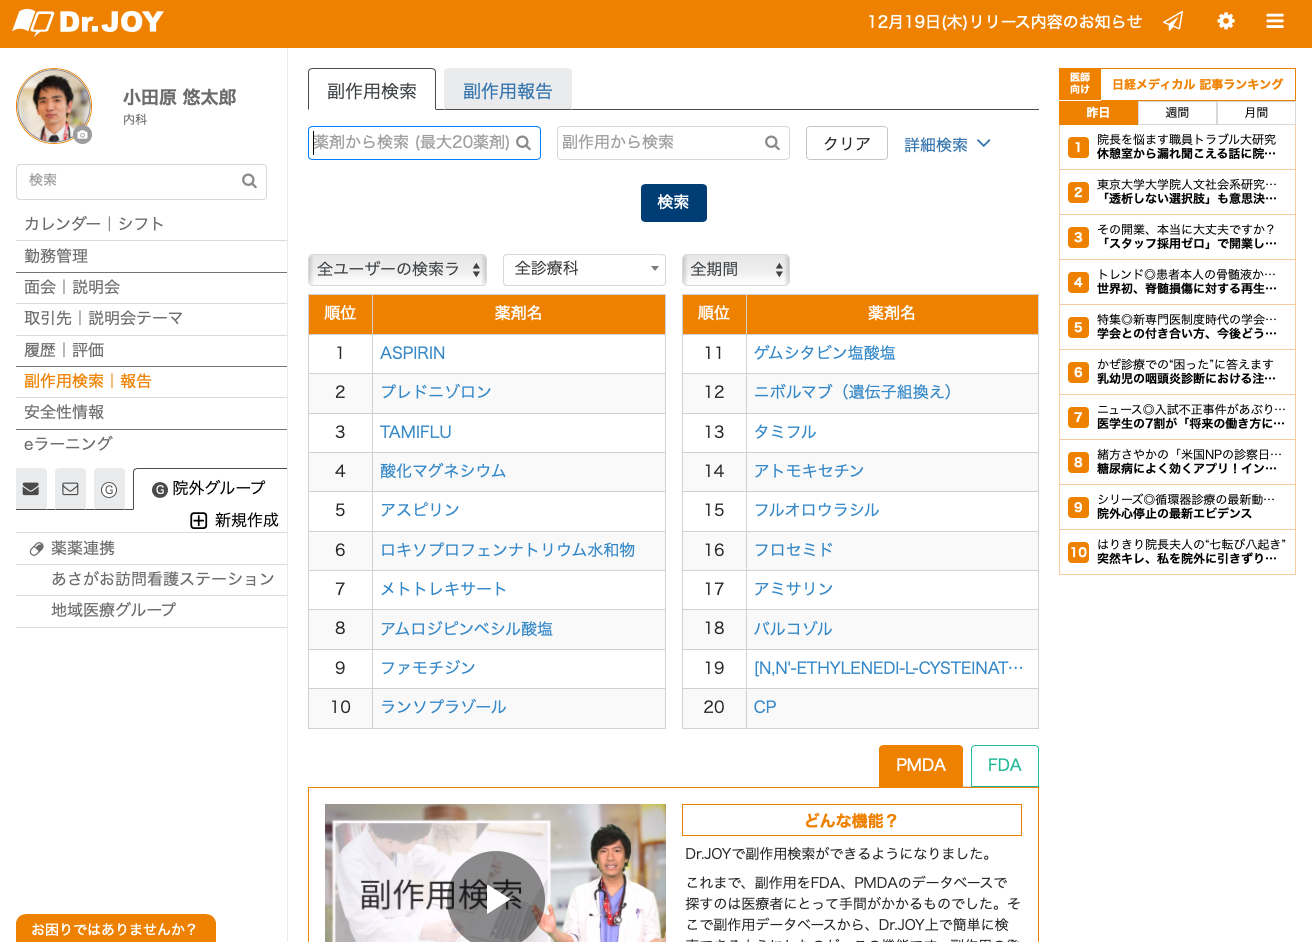Show 昨日 article ranking
The width and height of the screenshot is (1312, 942).
pos(1098,113)
